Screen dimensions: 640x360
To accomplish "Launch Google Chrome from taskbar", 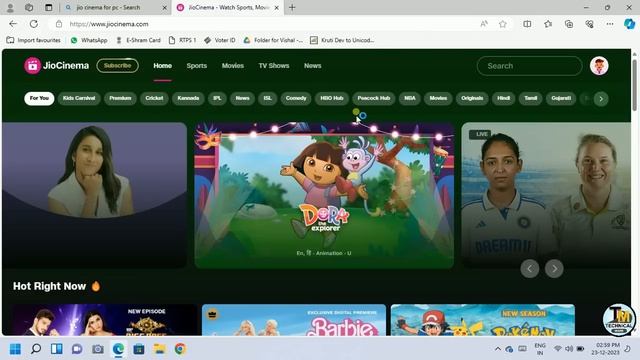I will pyautogui.click(x=180, y=349).
